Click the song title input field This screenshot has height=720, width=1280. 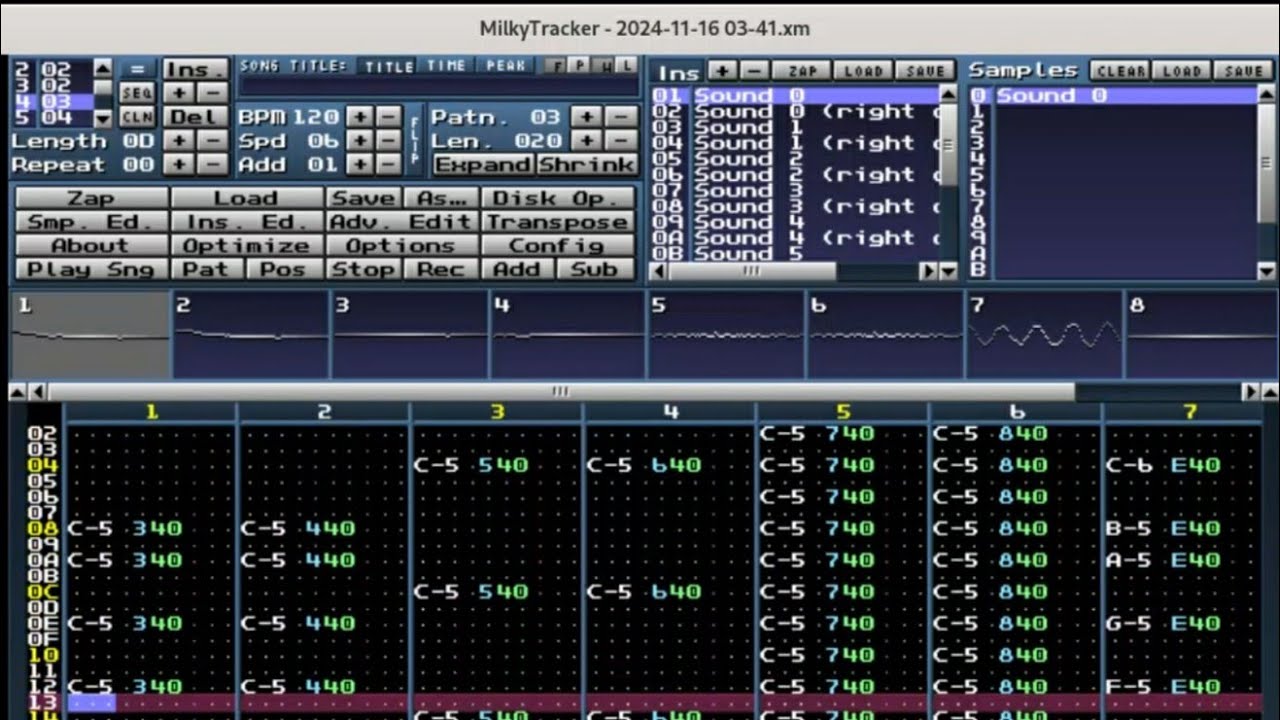click(x=438, y=88)
